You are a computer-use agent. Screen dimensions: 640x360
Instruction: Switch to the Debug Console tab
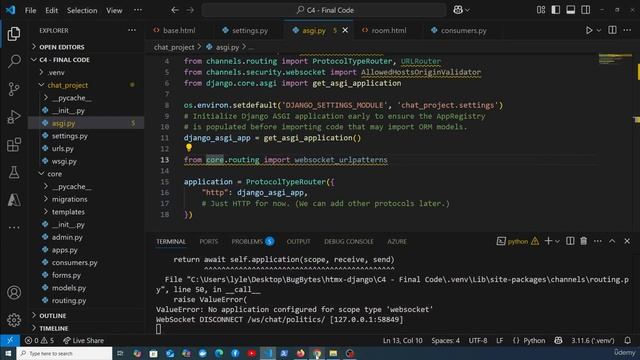(x=349, y=242)
